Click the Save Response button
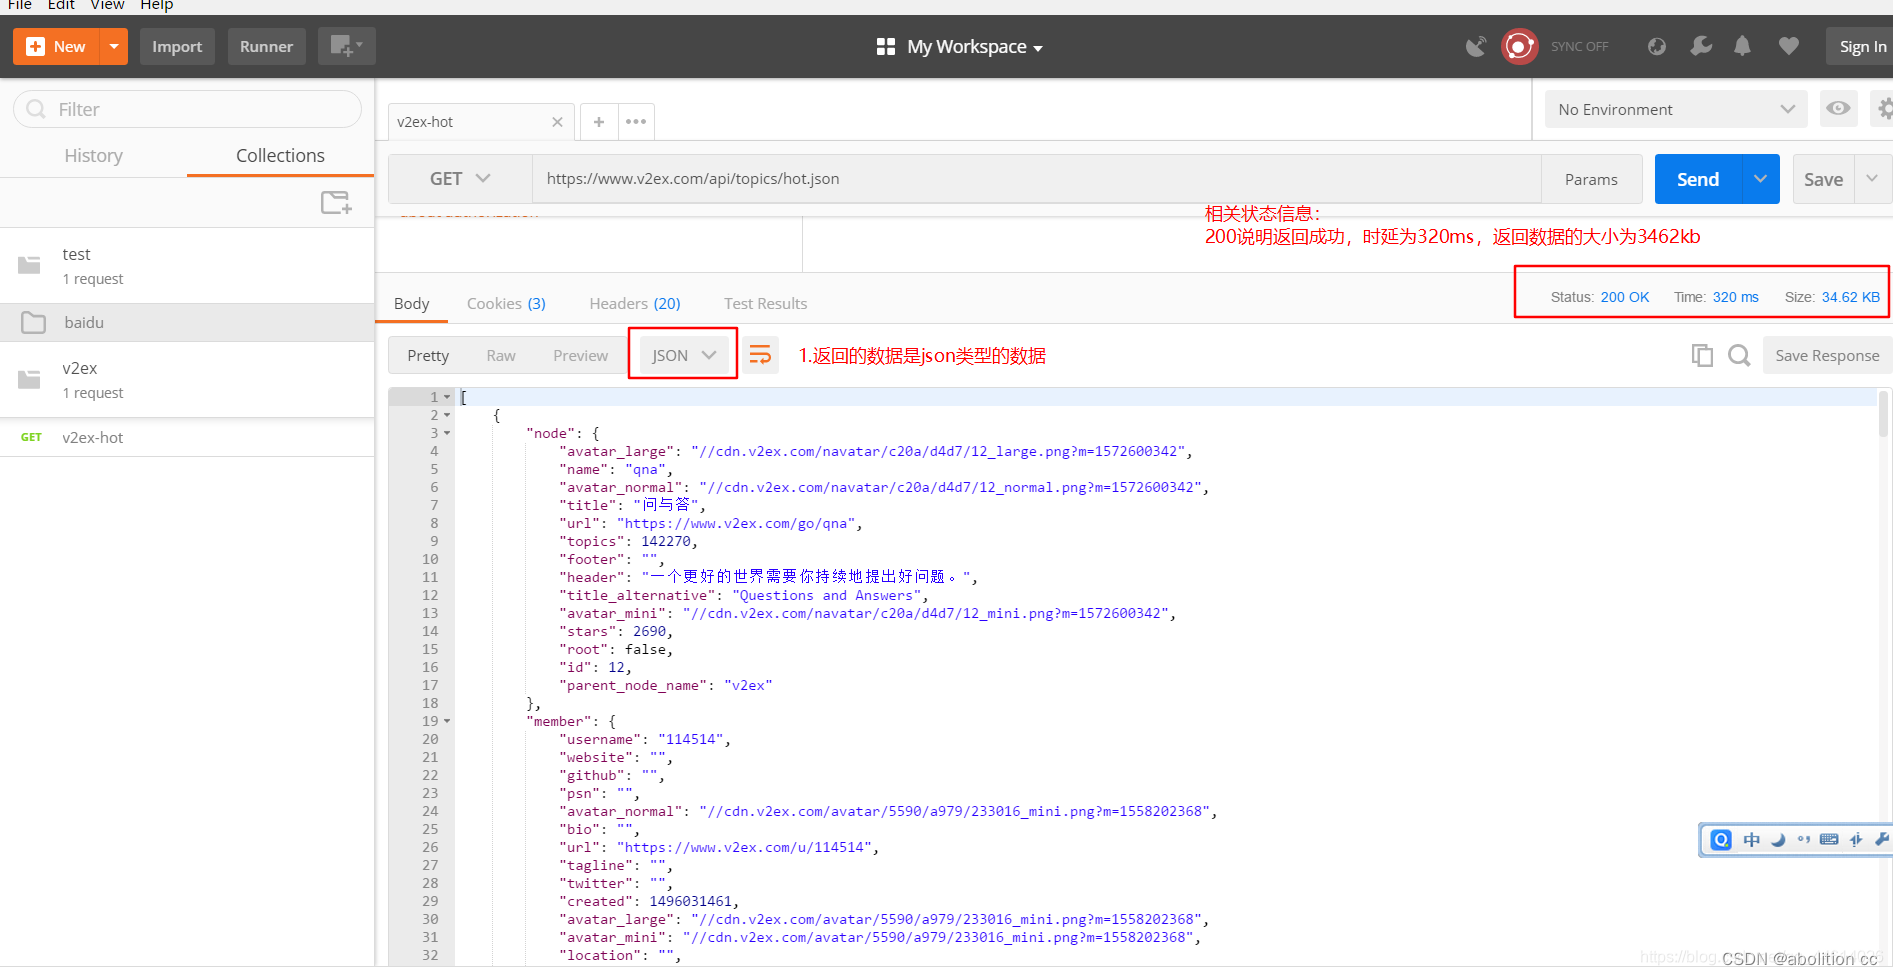1893x975 pixels. (1827, 355)
